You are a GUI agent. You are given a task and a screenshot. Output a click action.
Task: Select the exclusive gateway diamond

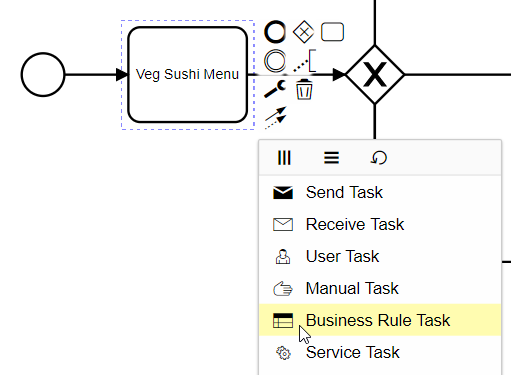pyautogui.click(x=375, y=75)
